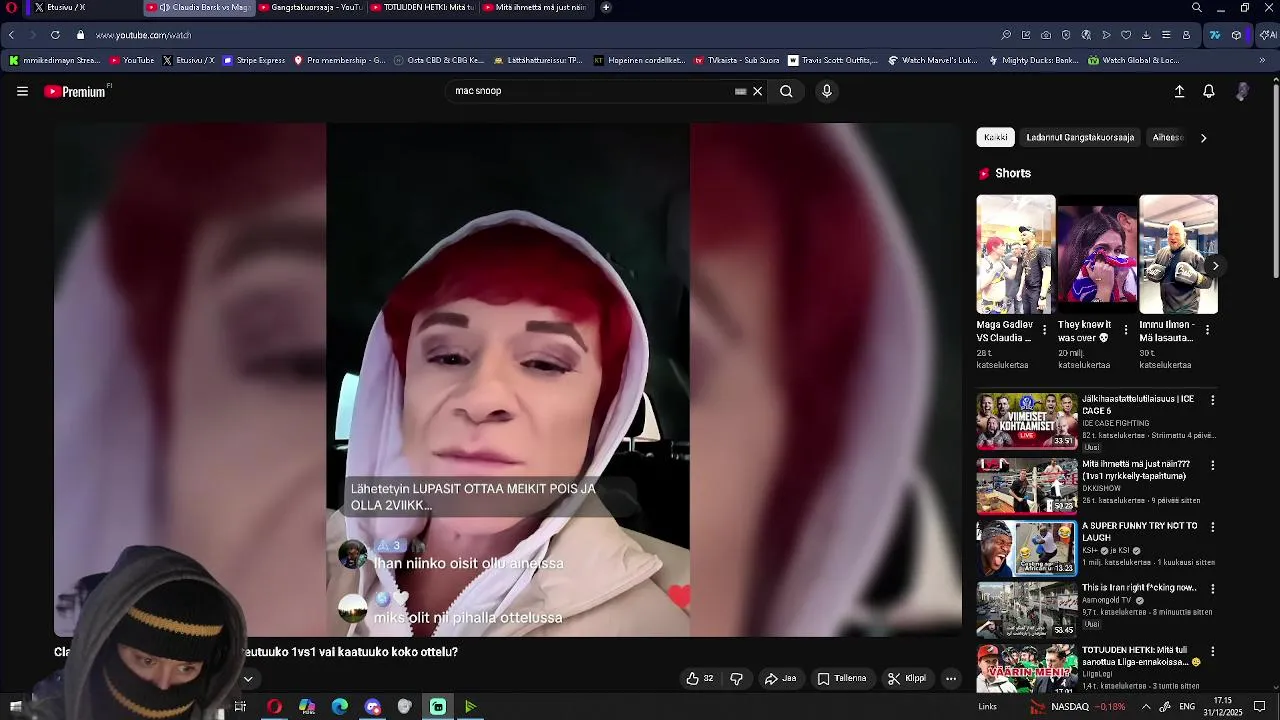Open options for 'This is Iran right' video
This screenshot has width=1280, height=720.
[x=1213, y=589]
